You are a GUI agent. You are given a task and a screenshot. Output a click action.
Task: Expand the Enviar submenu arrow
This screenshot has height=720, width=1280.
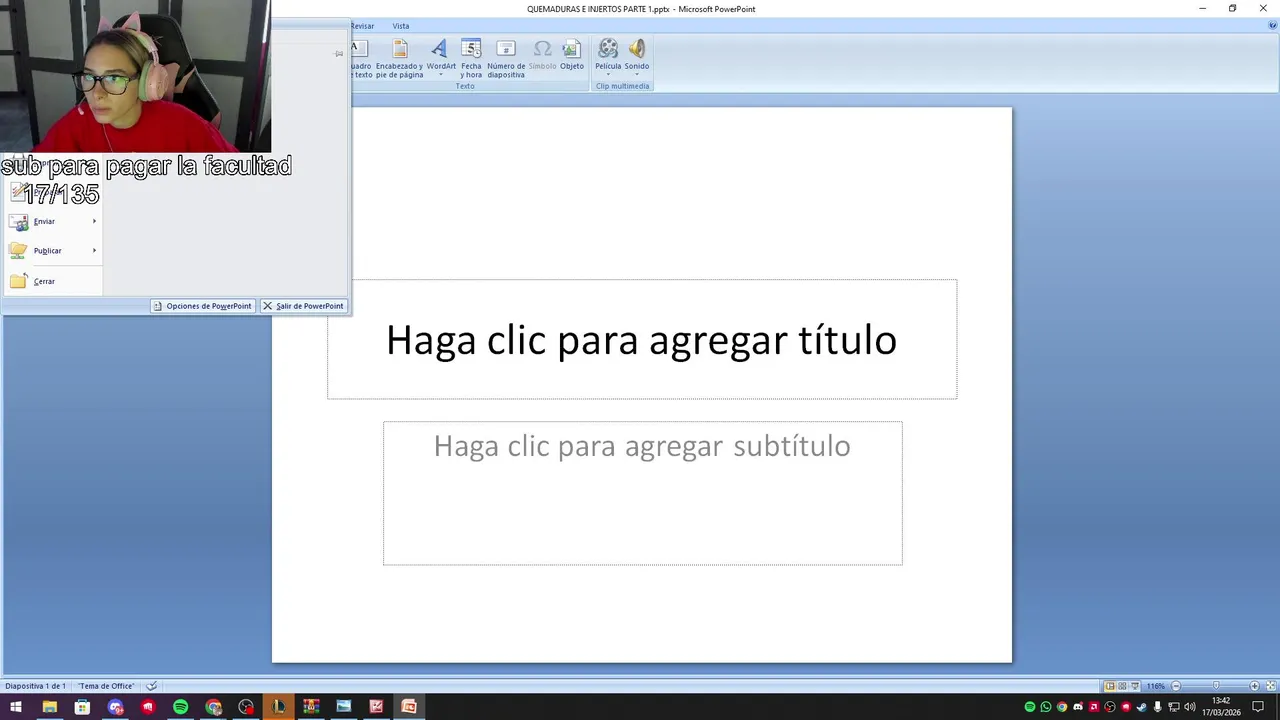click(x=94, y=221)
